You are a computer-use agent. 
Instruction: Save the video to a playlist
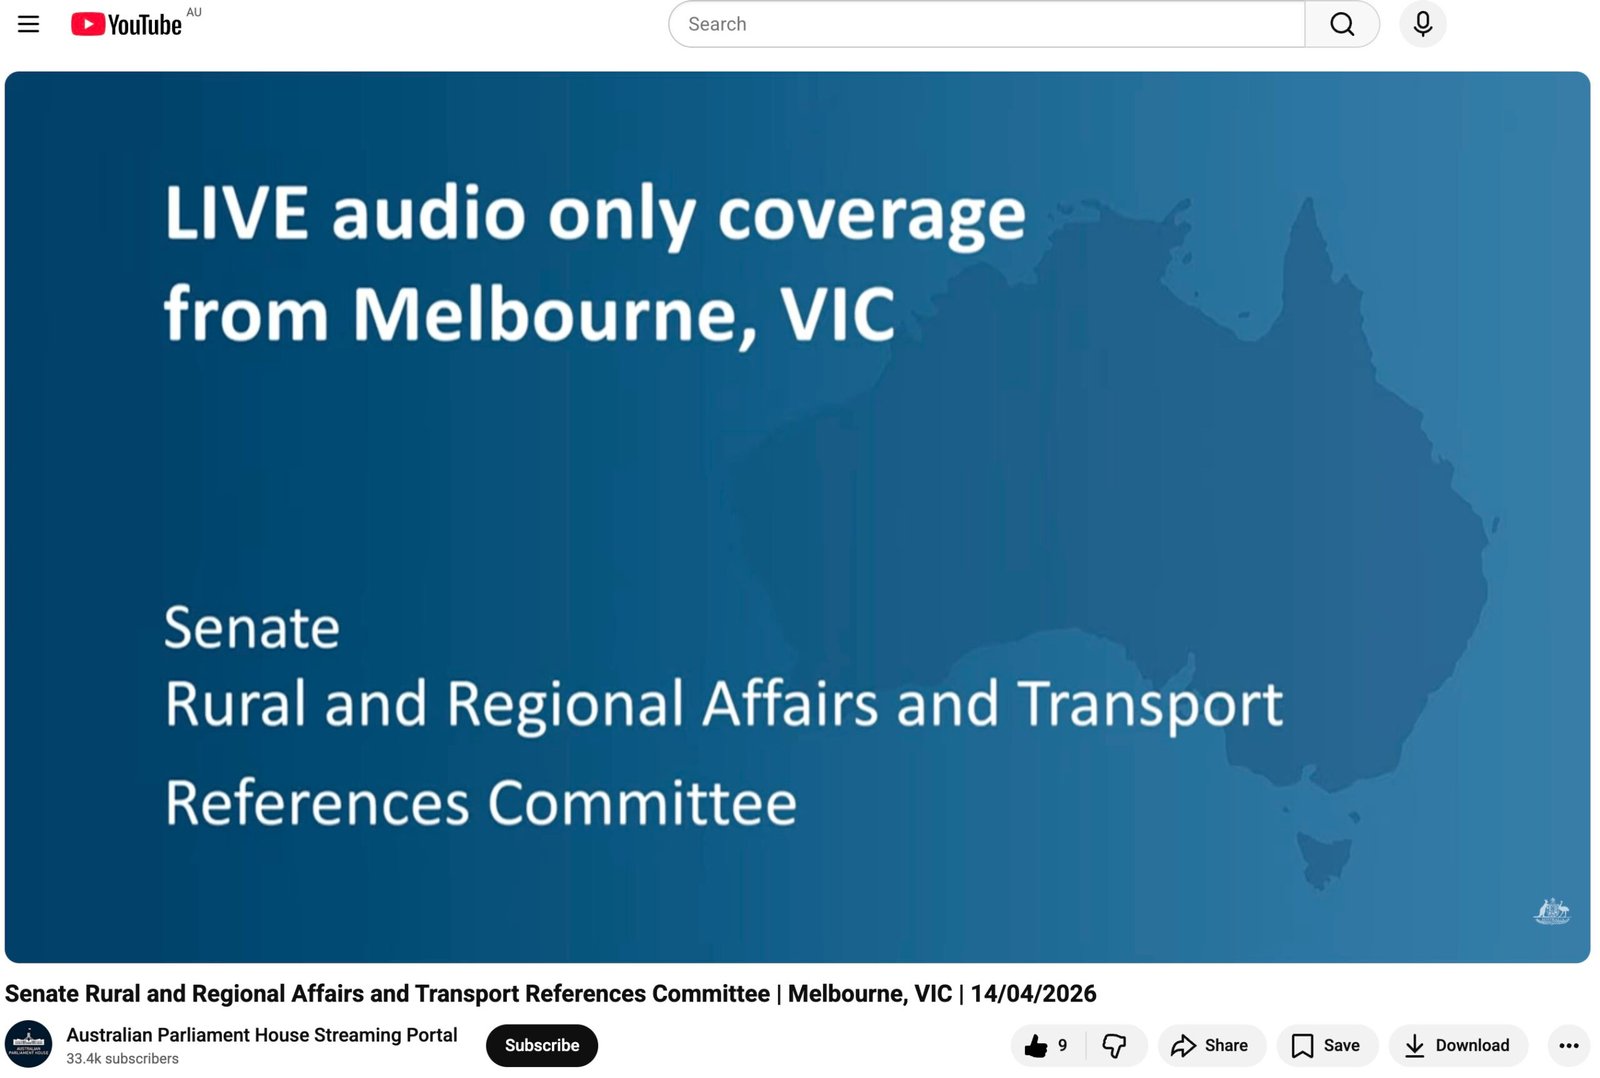coord(1326,1046)
